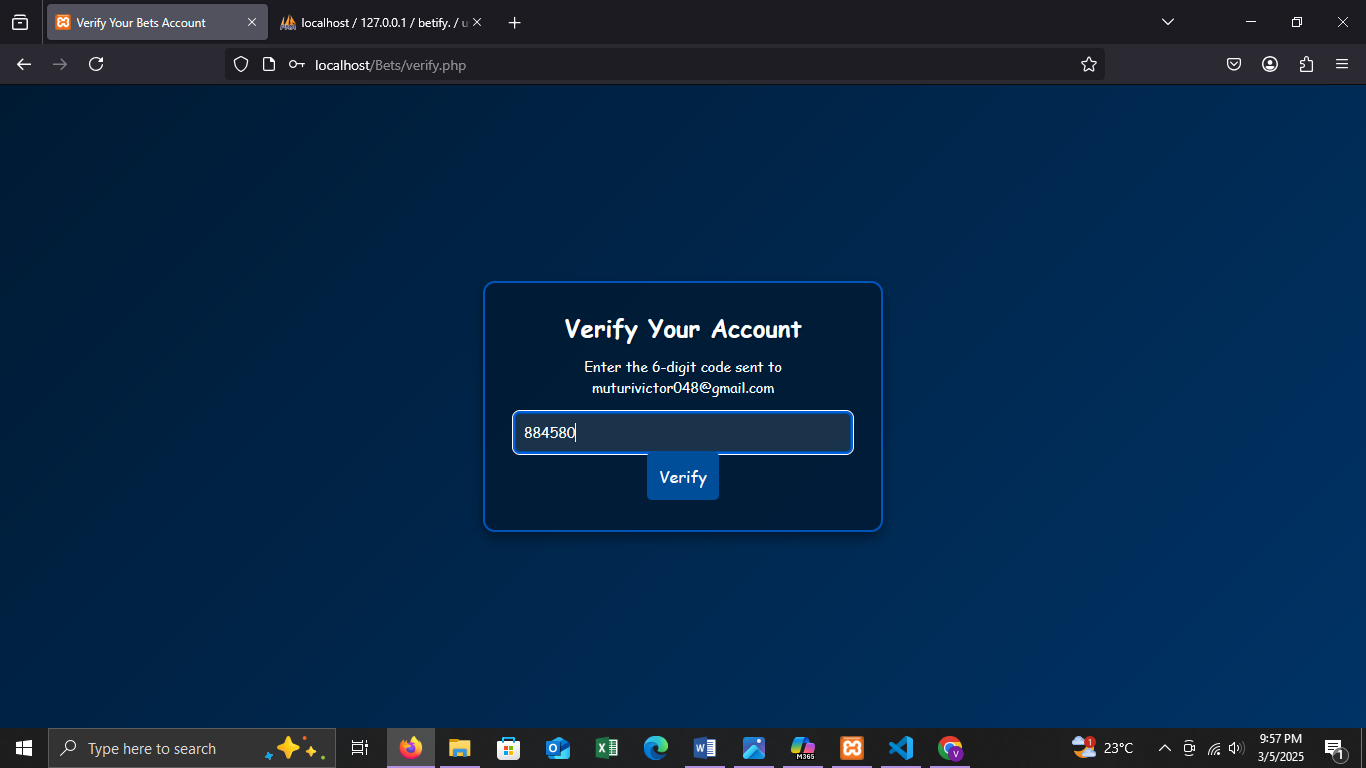The width and height of the screenshot is (1366, 768).
Task: Click the Meet Now tray icon
Action: click(x=1189, y=748)
